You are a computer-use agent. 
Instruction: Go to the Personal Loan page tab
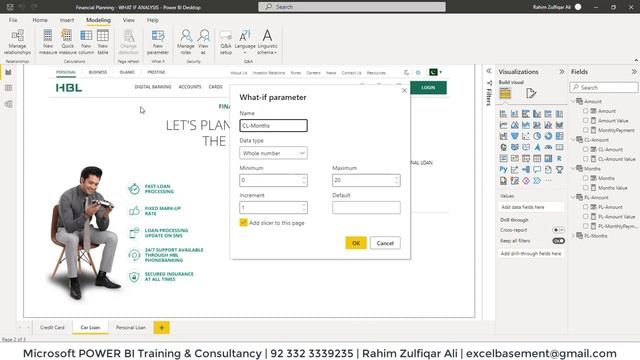point(131,327)
